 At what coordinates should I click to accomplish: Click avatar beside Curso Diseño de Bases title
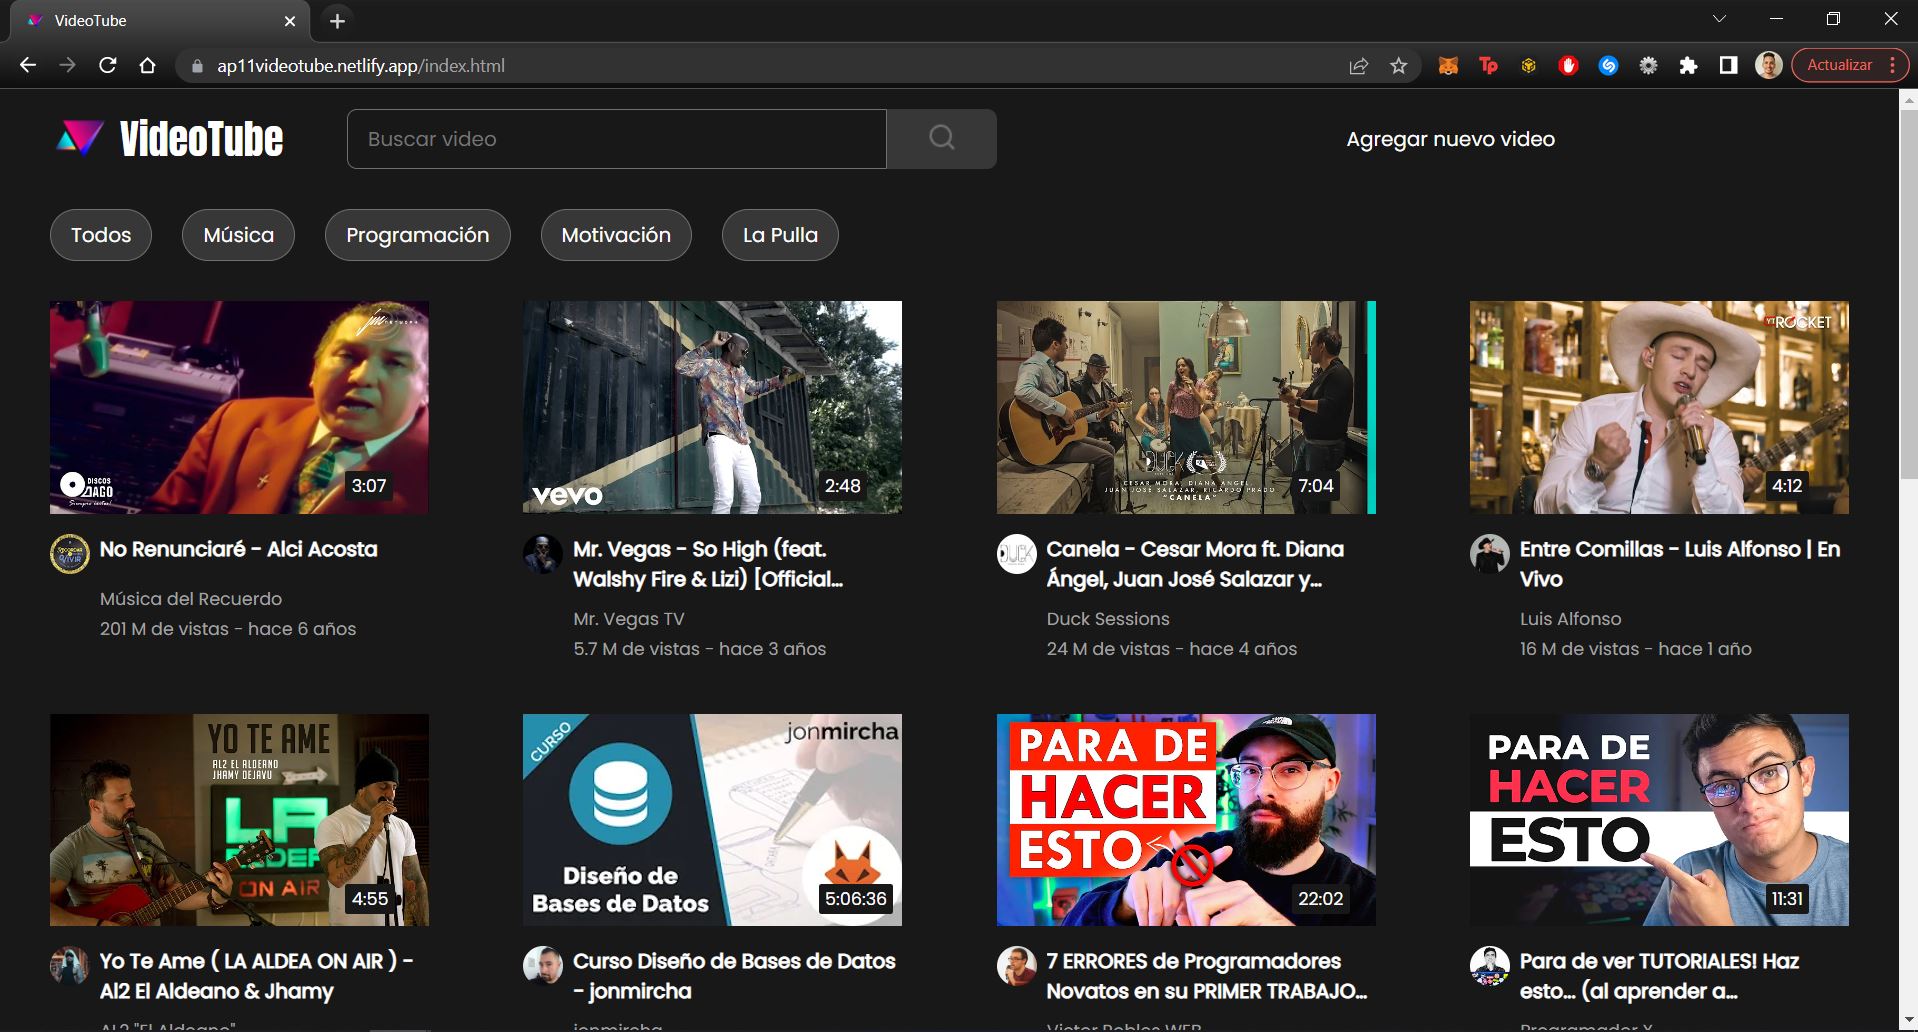click(x=543, y=966)
